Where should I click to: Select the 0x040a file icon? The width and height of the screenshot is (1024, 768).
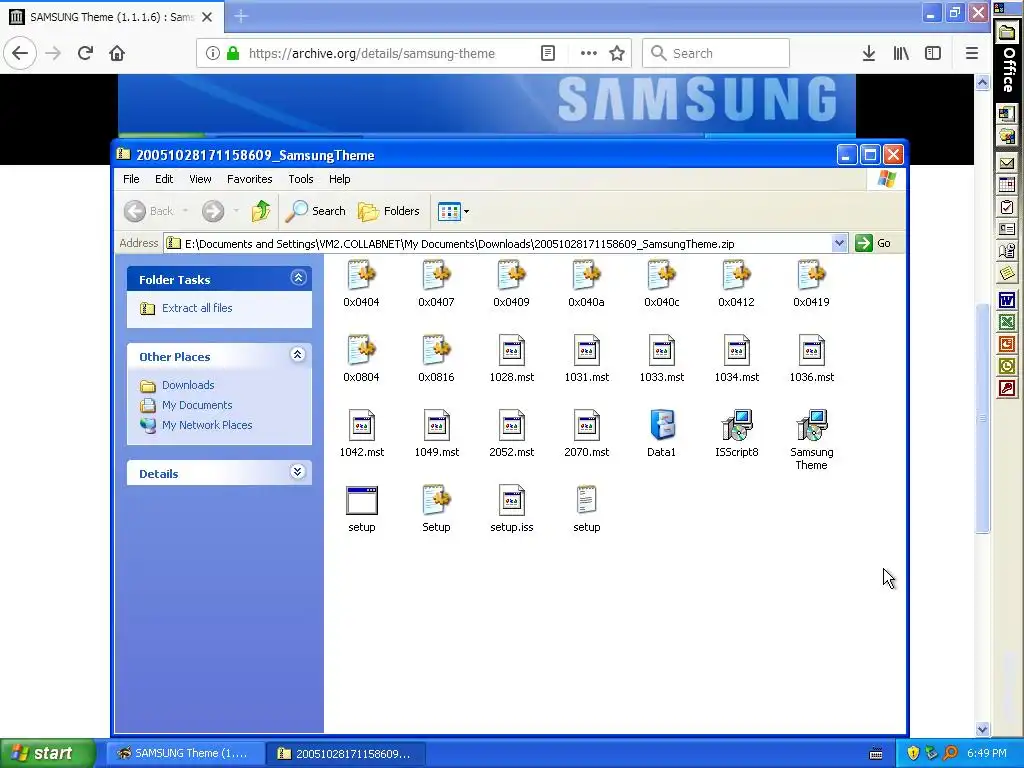586,275
